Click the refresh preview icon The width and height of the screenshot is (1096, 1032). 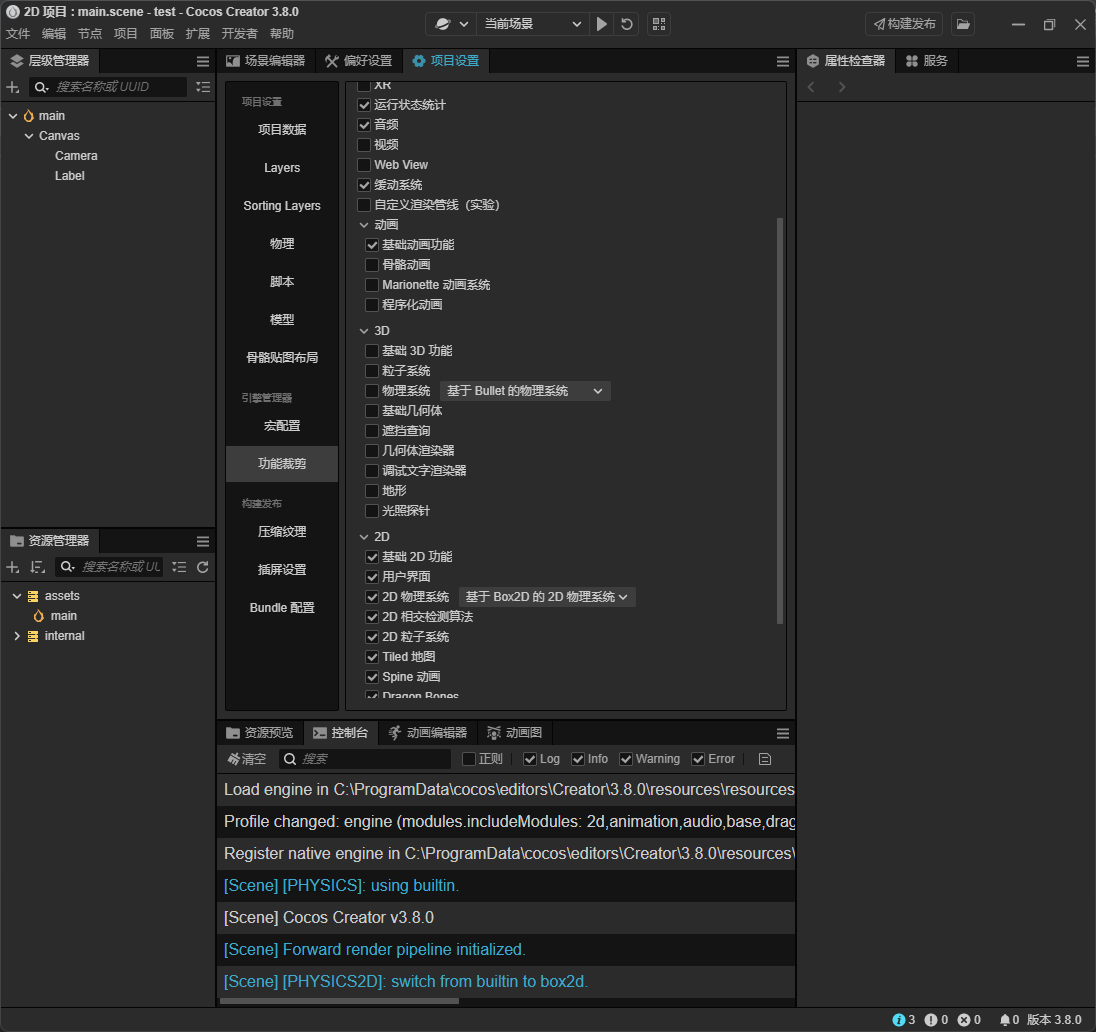pyautogui.click(x=627, y=24)
